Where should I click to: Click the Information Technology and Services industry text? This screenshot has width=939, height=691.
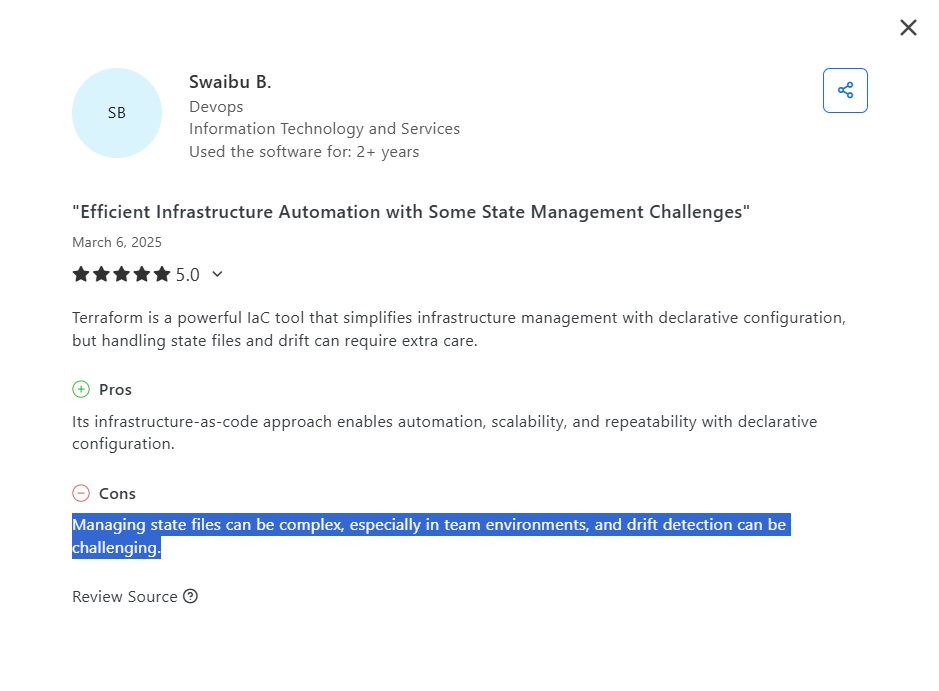point(324,129)
